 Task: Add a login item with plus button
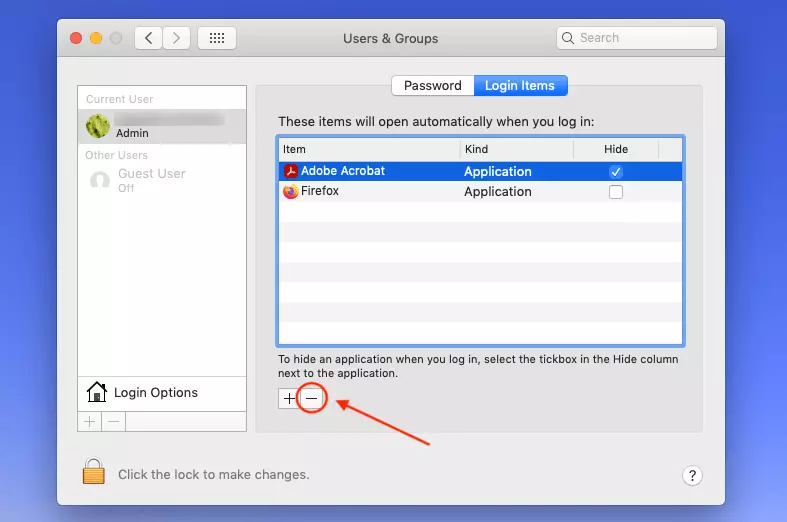pyautogui.click(x=289, y=398)
